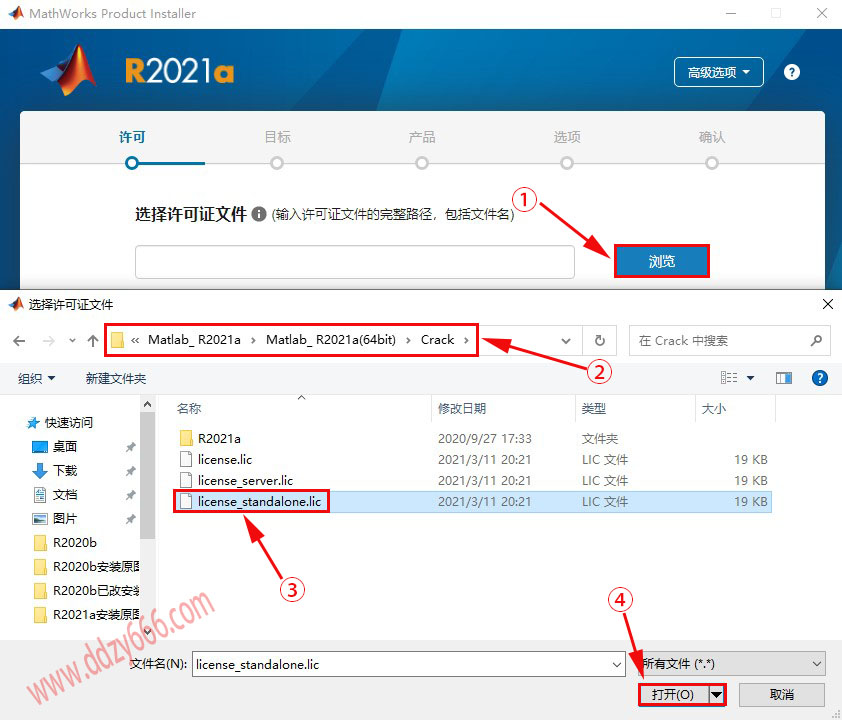This screenshot has height=720, width=842.
Task: Click unpin icon next to 桌面
Action: pyautogui.click(x=130, y=447)
